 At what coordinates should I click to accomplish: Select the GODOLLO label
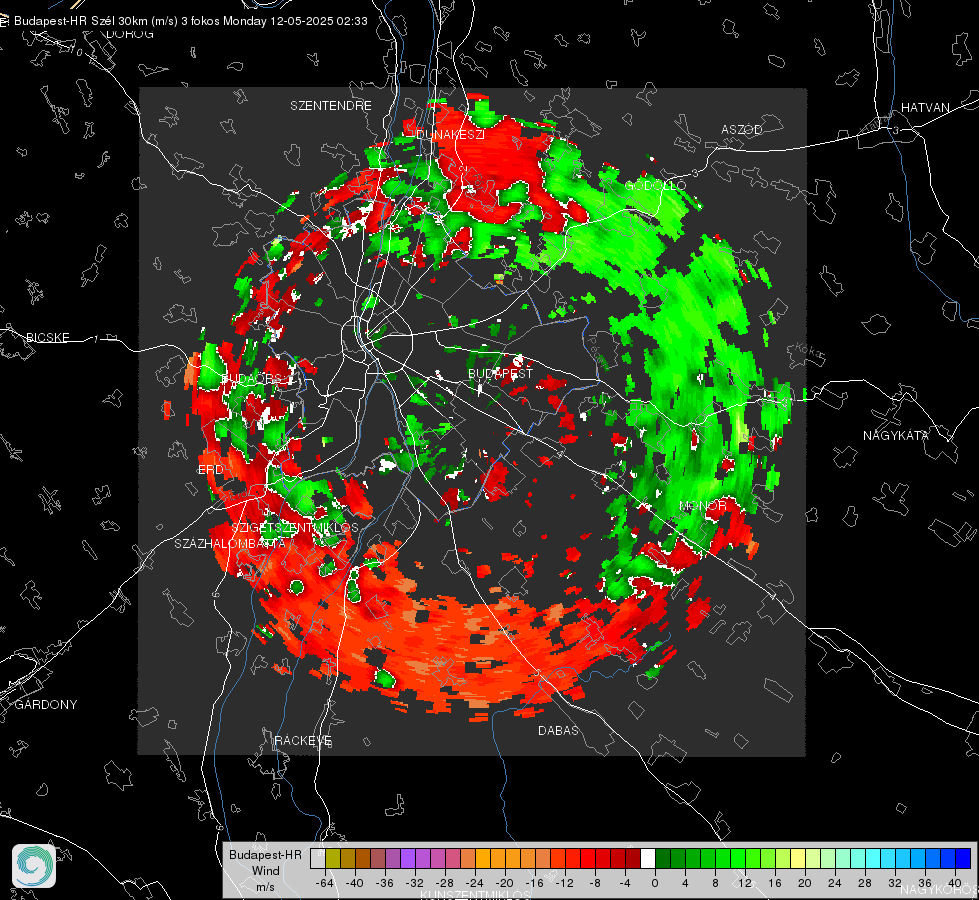[655, 185]
